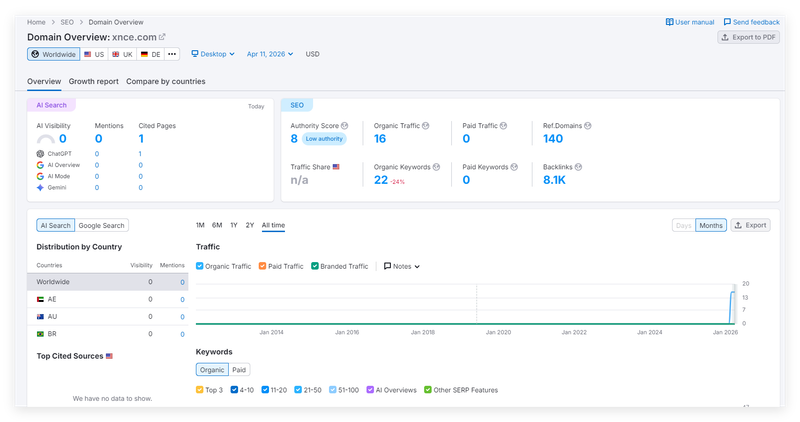Click the AI Visibility gauge icon
The height and width of the screenshot is (422, 800).
coord(45,139)
